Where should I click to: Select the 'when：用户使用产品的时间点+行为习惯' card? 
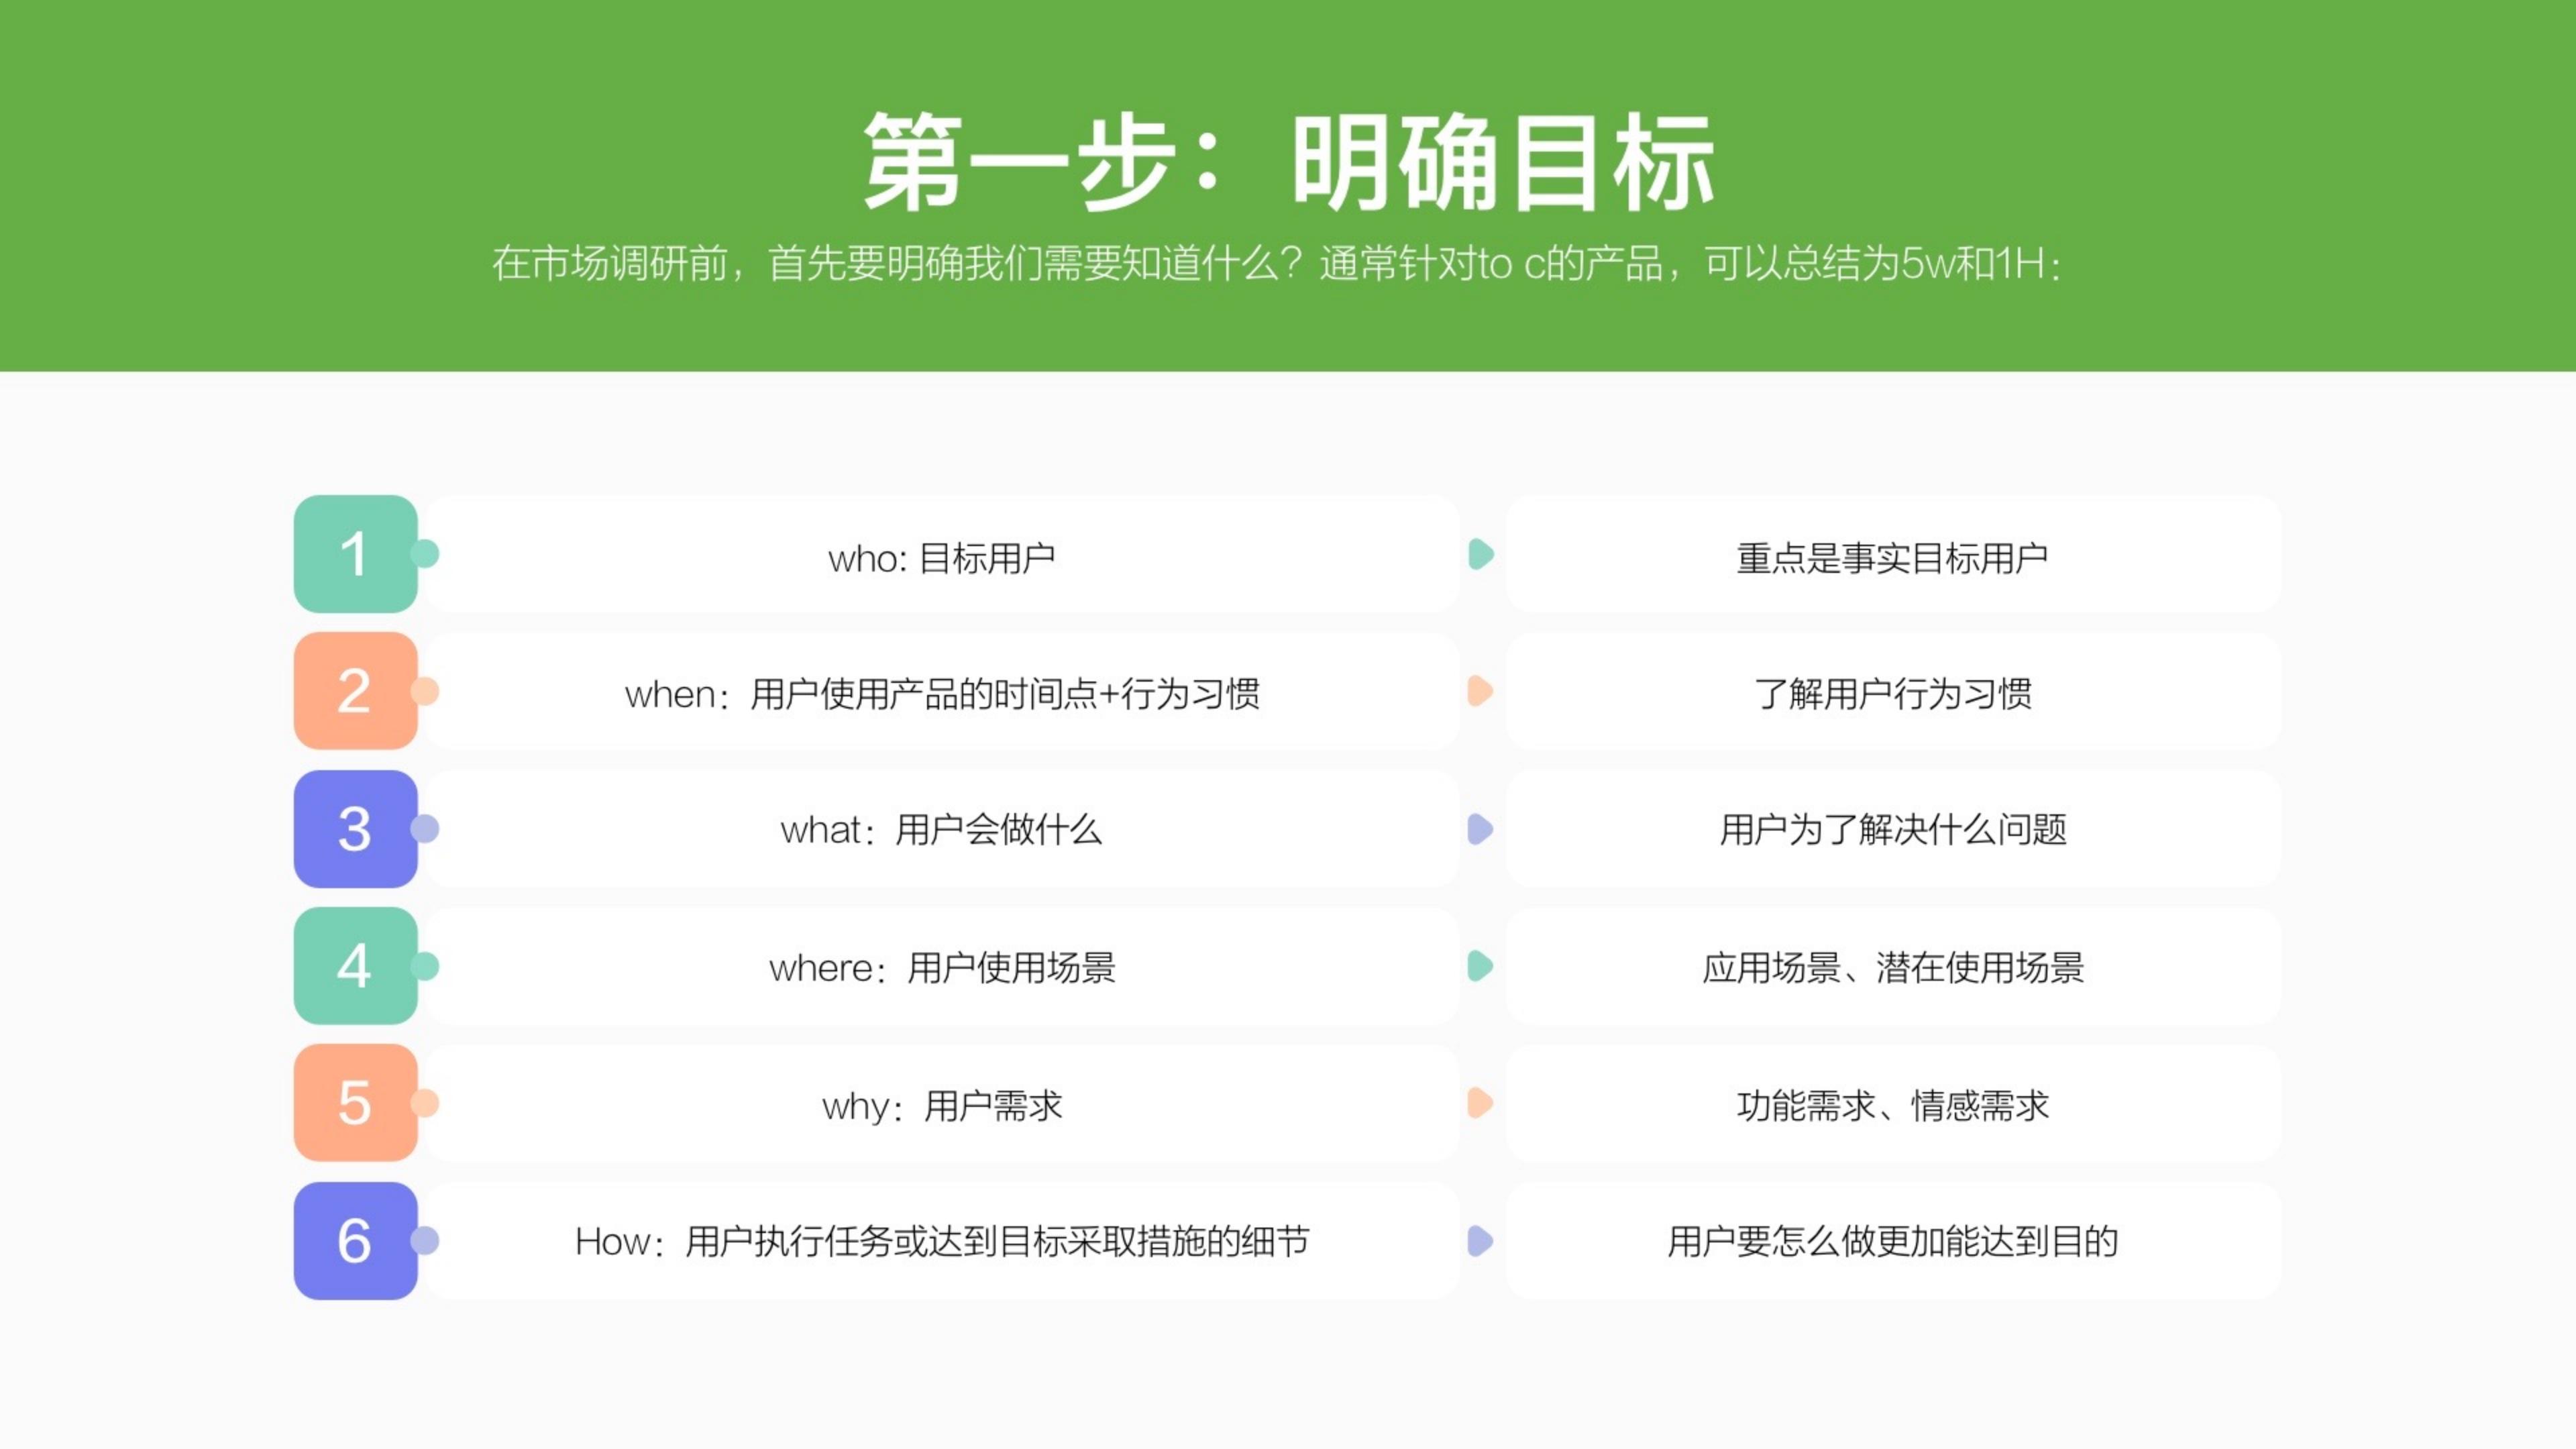coord(942,691)
